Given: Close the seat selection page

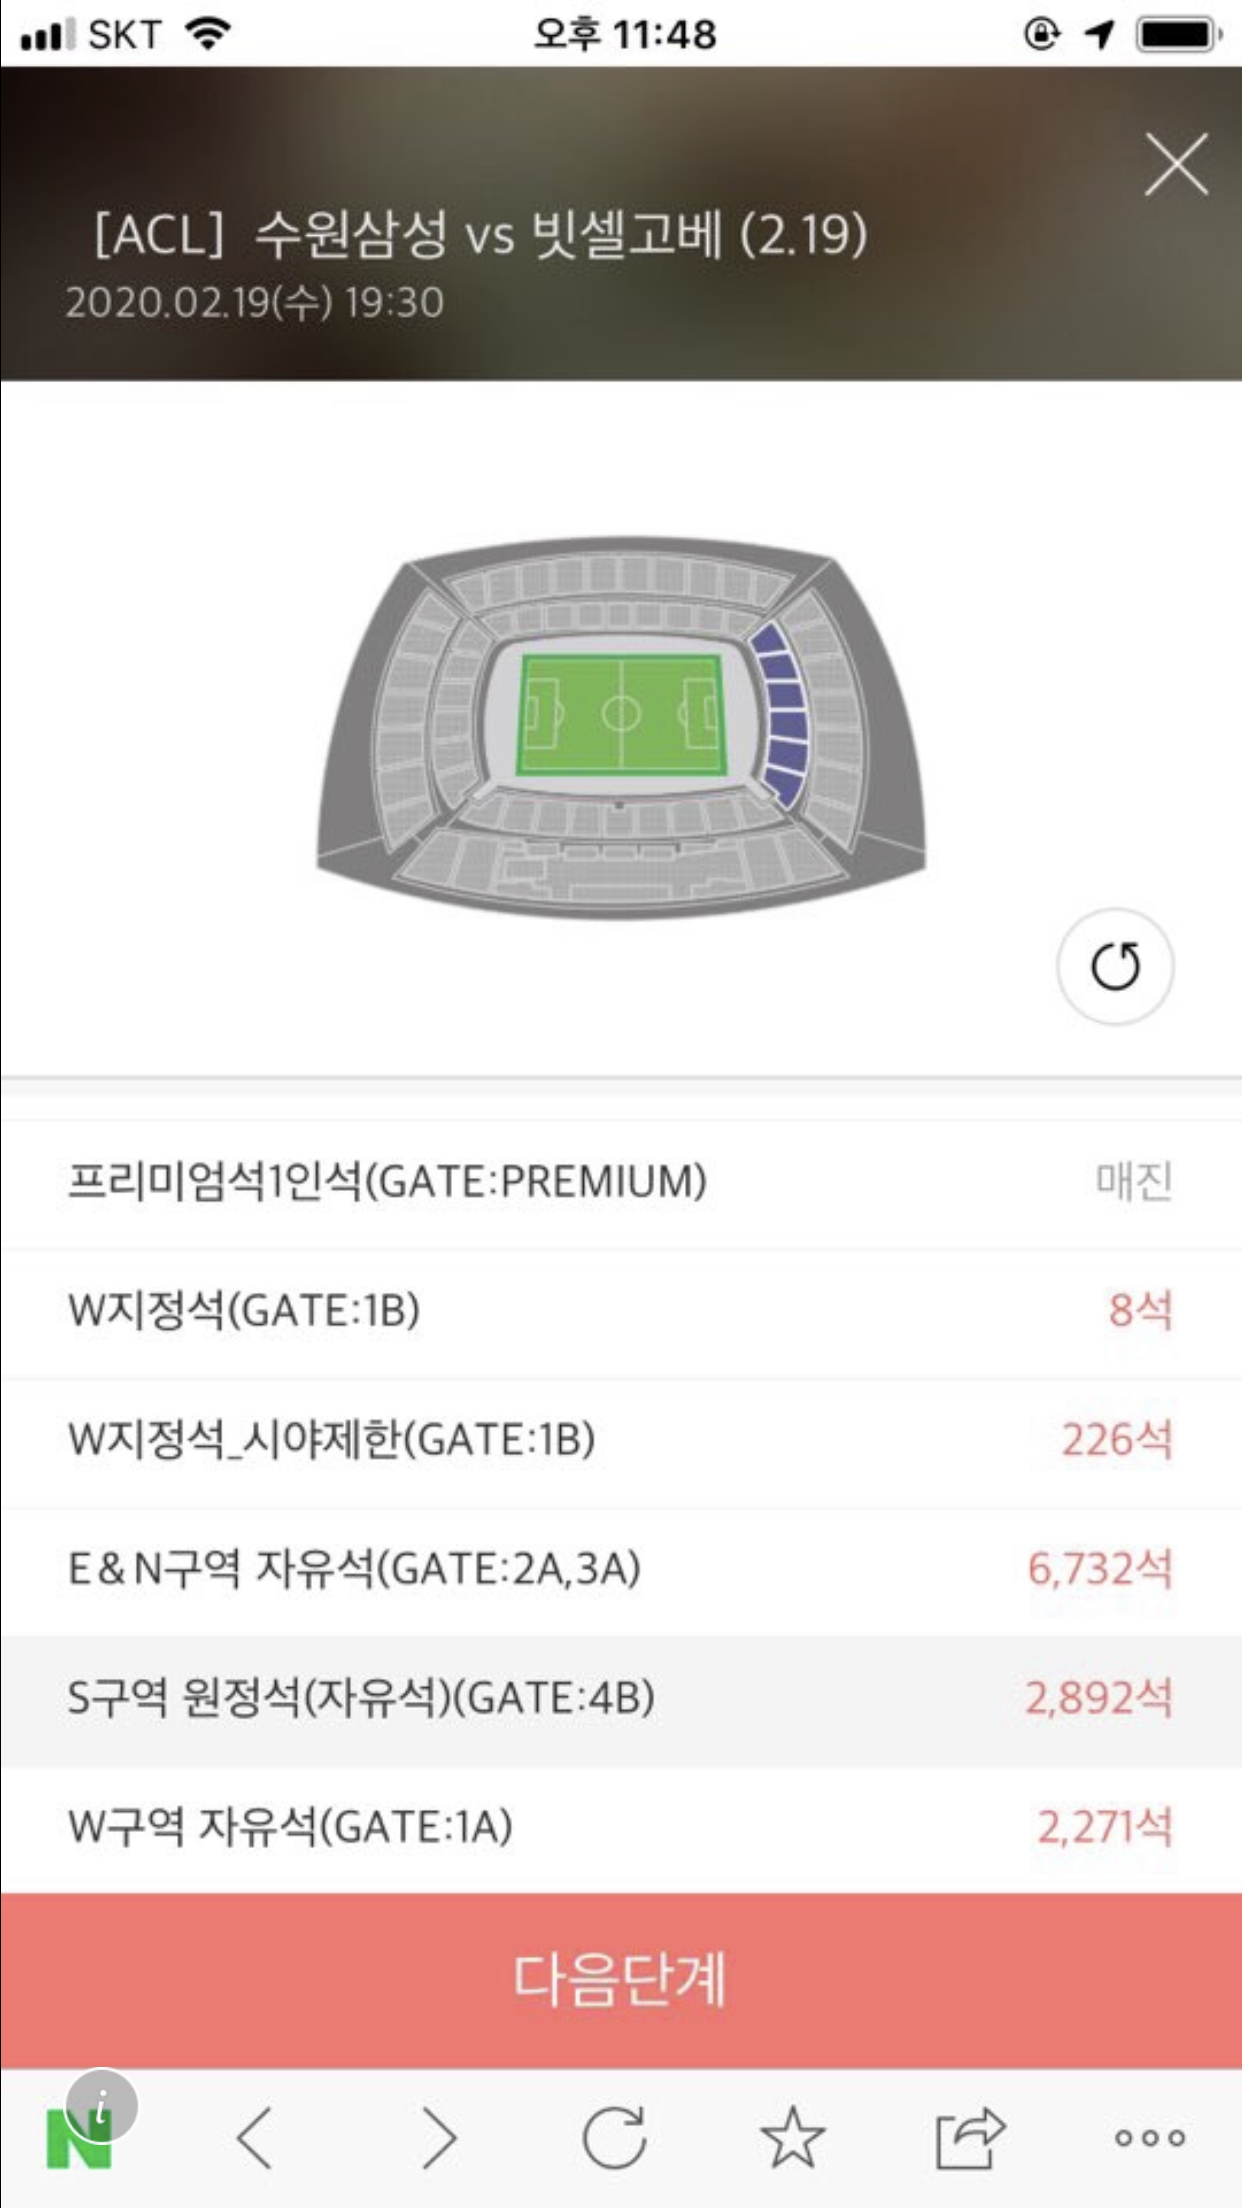Looking at the screenshot, I should [1176, 164].
